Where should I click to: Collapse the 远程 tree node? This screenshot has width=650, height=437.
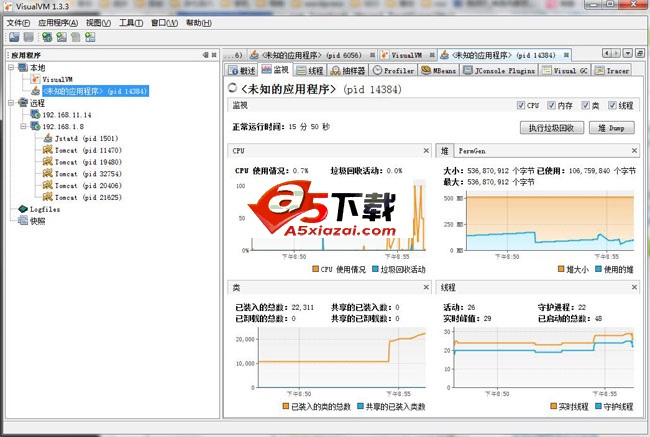pyautogui.click(x=11, y=102)
